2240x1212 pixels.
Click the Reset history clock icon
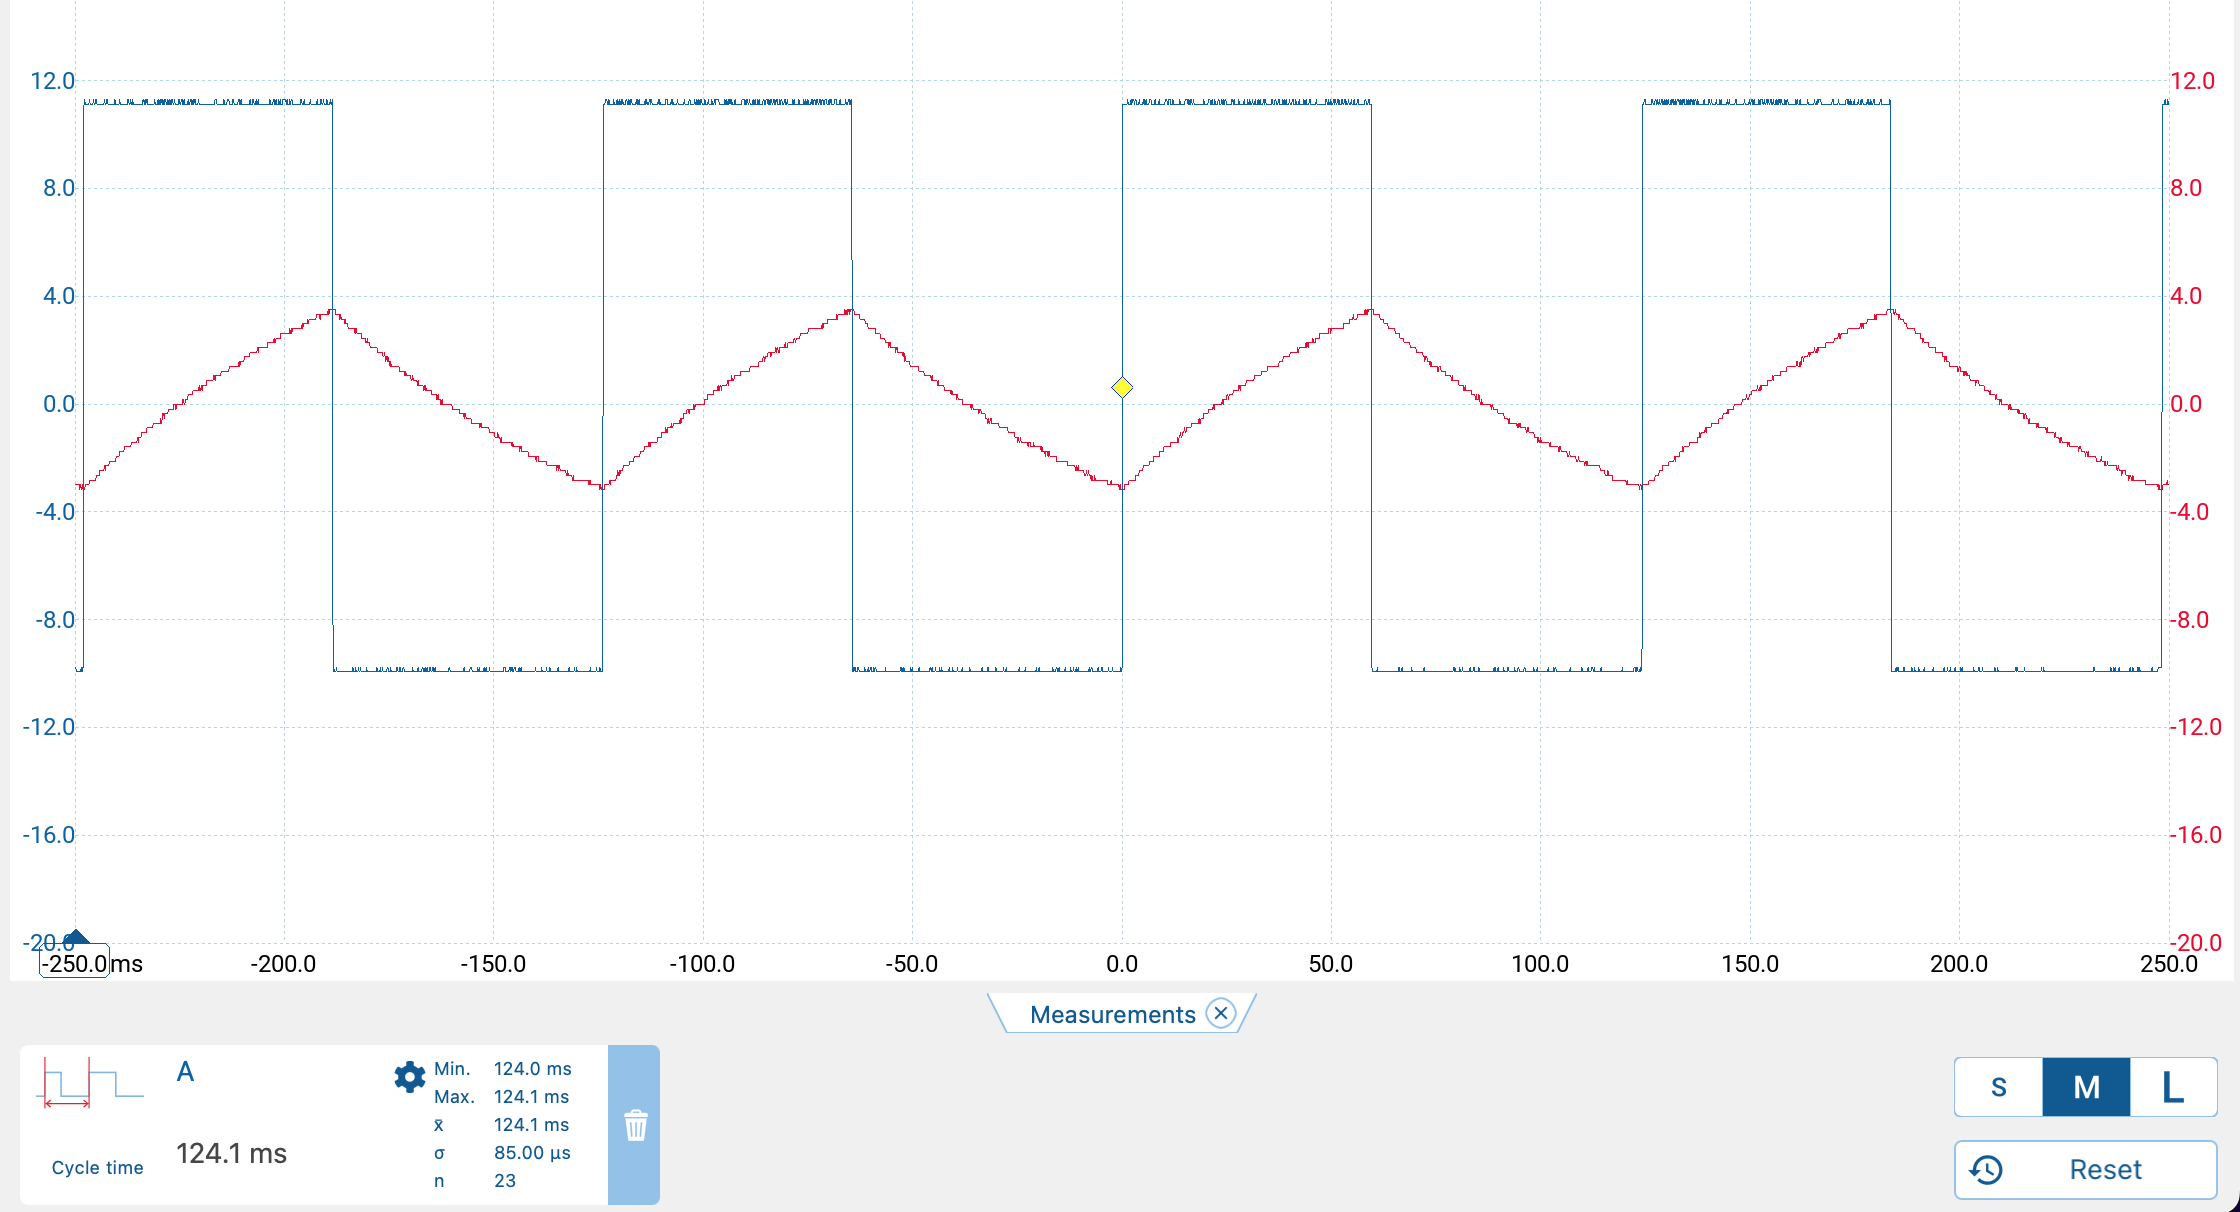(1986, 1169)
